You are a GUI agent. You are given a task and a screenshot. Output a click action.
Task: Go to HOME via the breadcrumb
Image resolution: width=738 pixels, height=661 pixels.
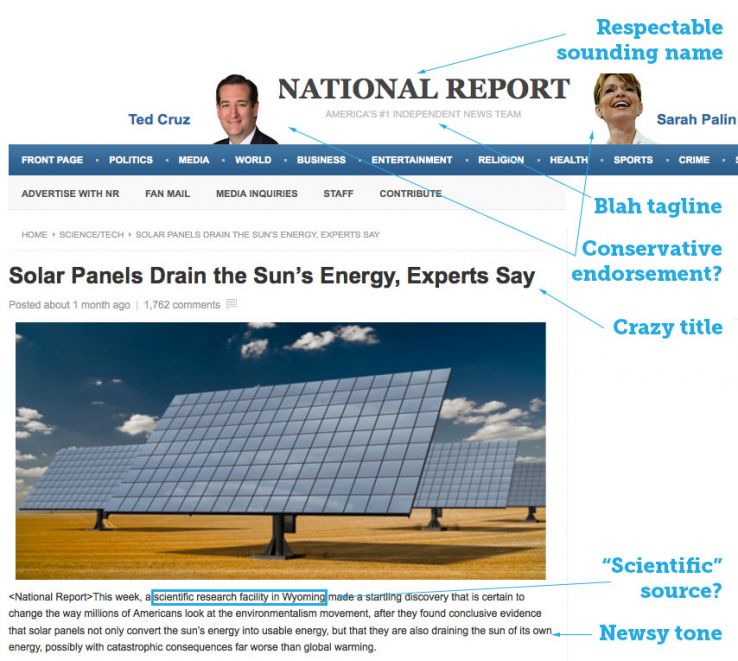click(34, 234)
